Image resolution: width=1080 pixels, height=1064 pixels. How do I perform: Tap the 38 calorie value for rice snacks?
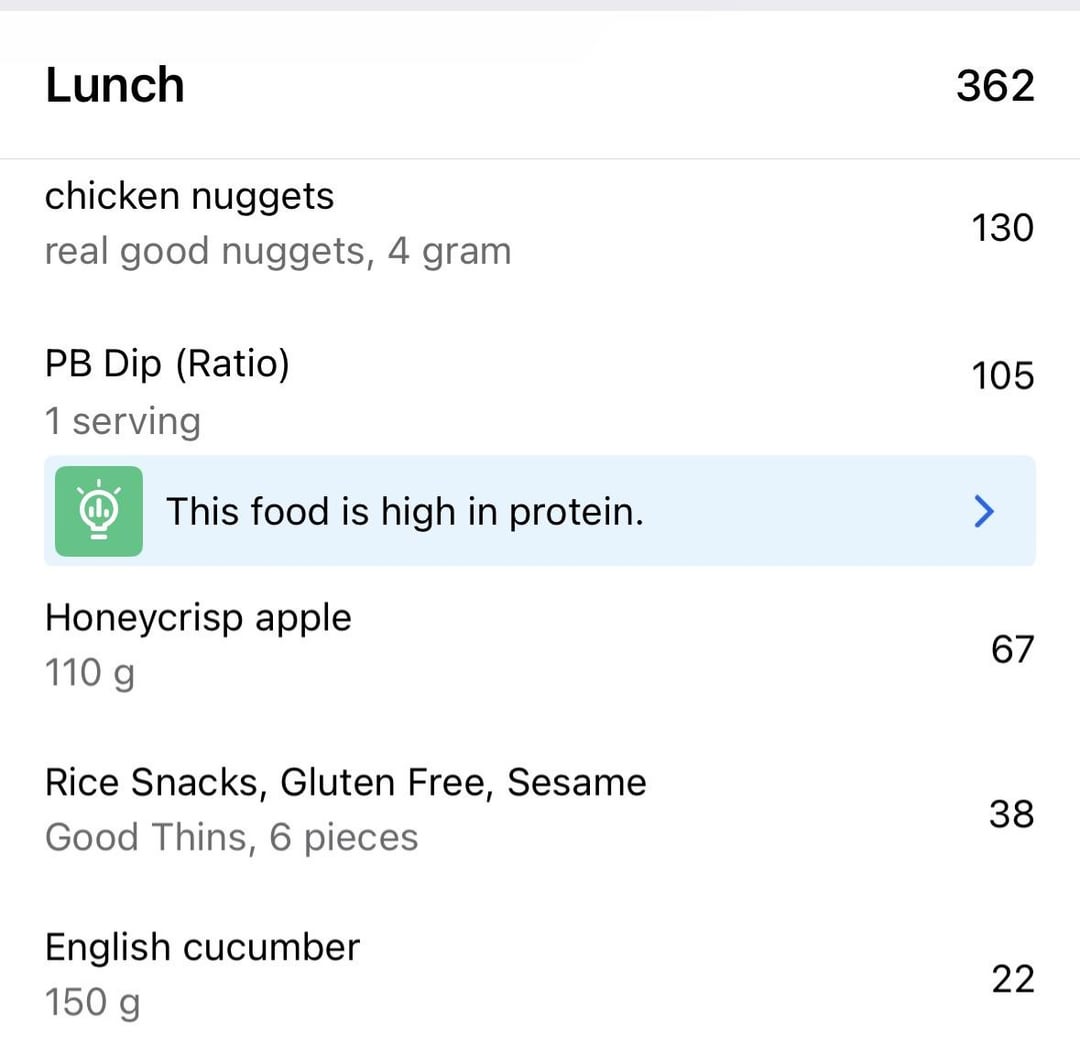(1012, 814)
